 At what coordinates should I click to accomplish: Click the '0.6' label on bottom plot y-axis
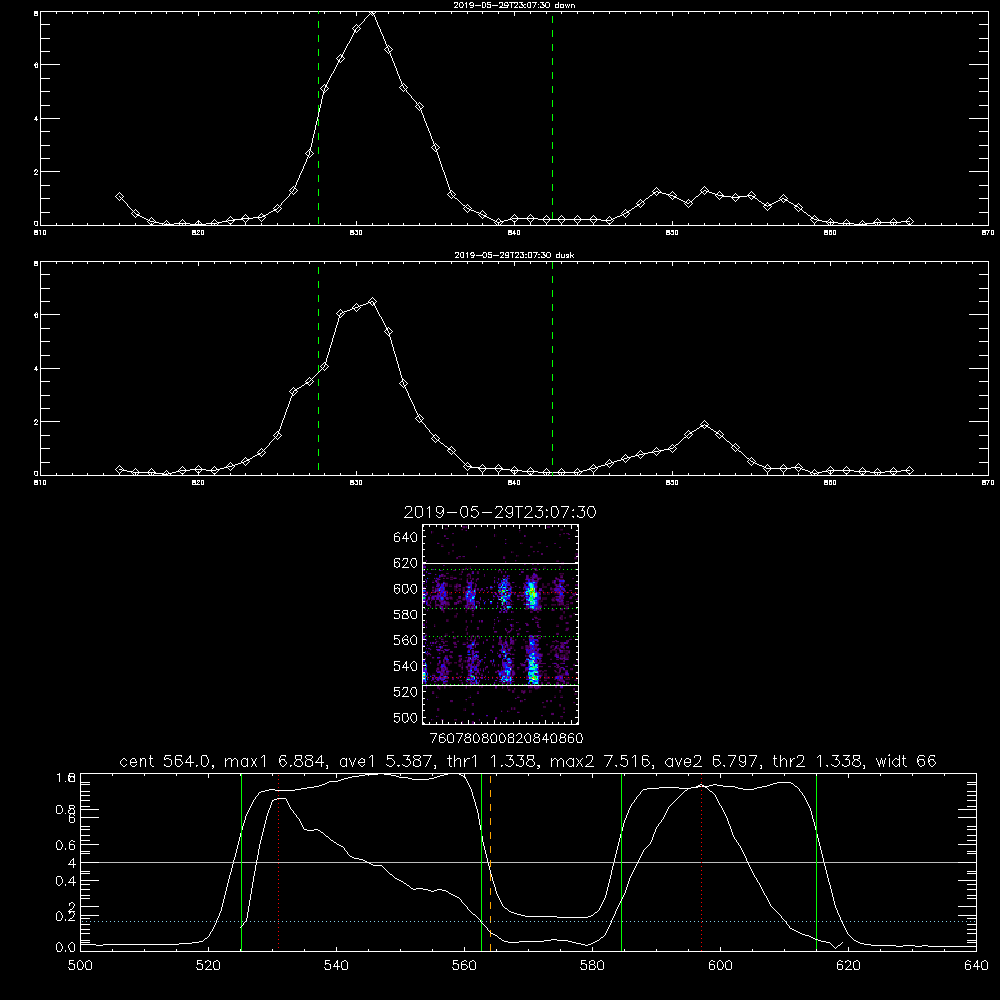tap(65, 845)
